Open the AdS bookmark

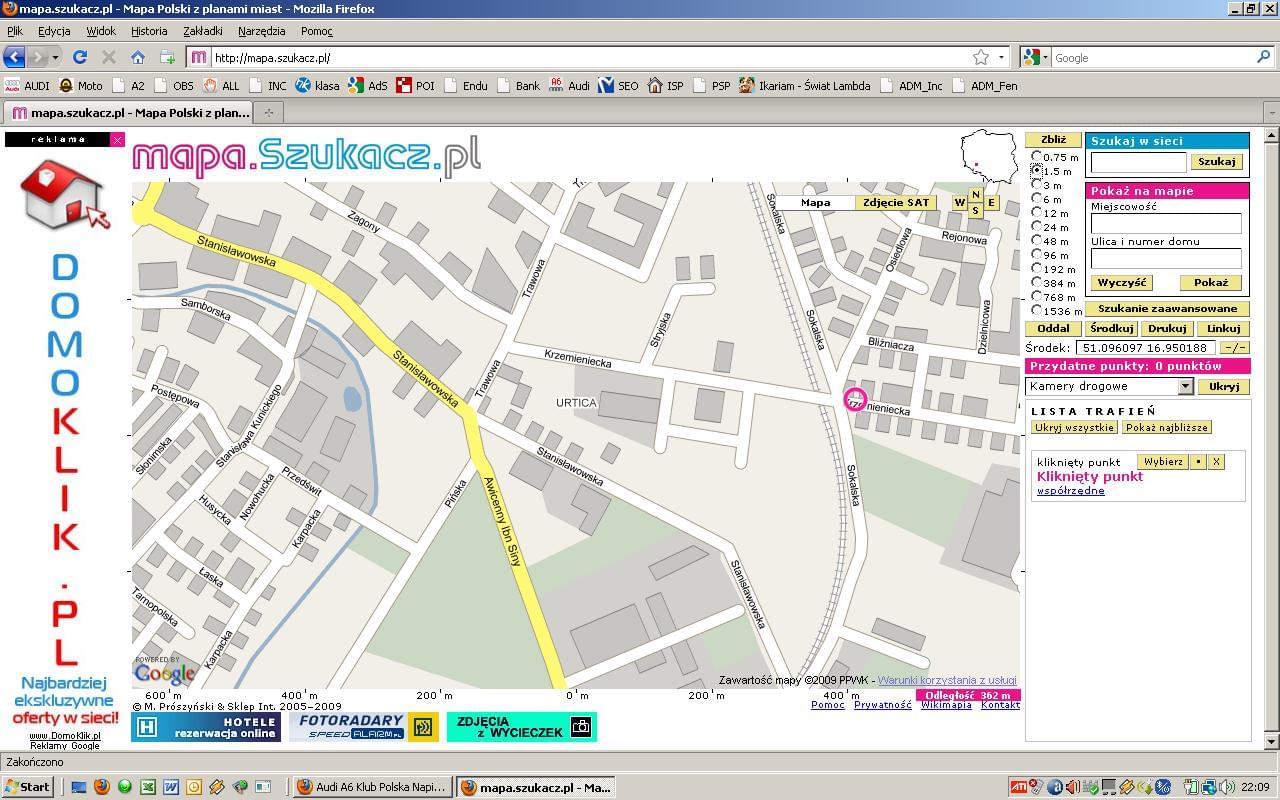click(367, 86)
